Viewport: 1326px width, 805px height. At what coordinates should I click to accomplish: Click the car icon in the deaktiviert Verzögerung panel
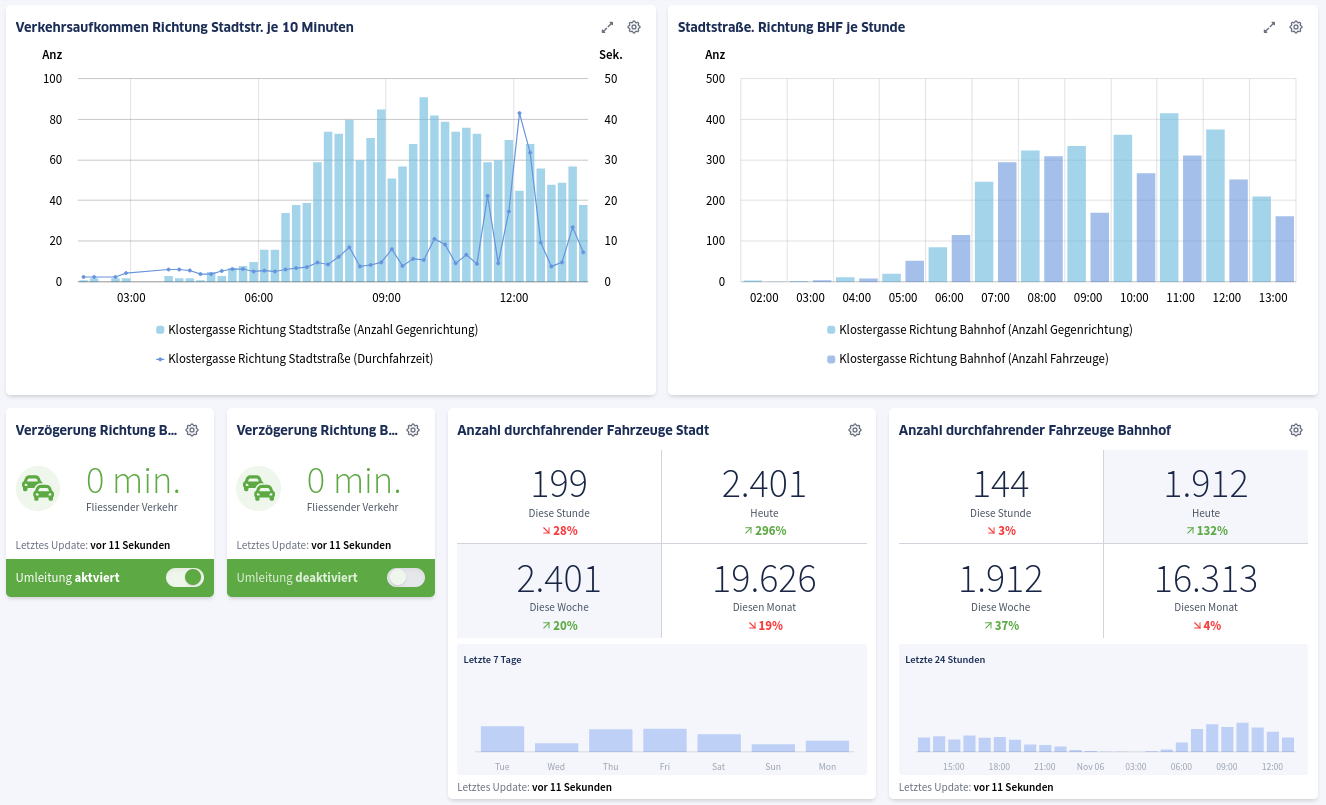pos(258,488)
